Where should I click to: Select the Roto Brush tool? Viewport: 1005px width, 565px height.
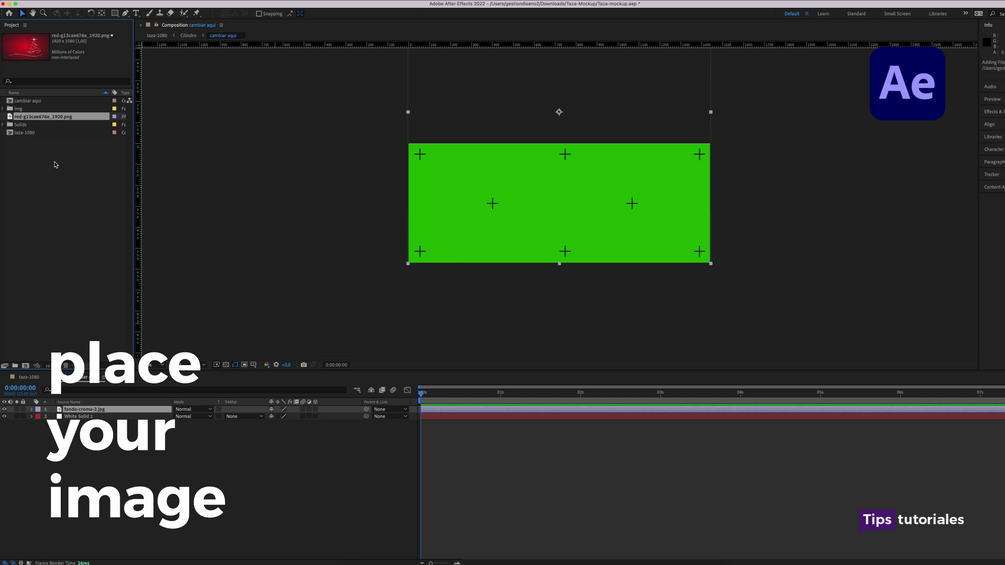pos(185,13)
